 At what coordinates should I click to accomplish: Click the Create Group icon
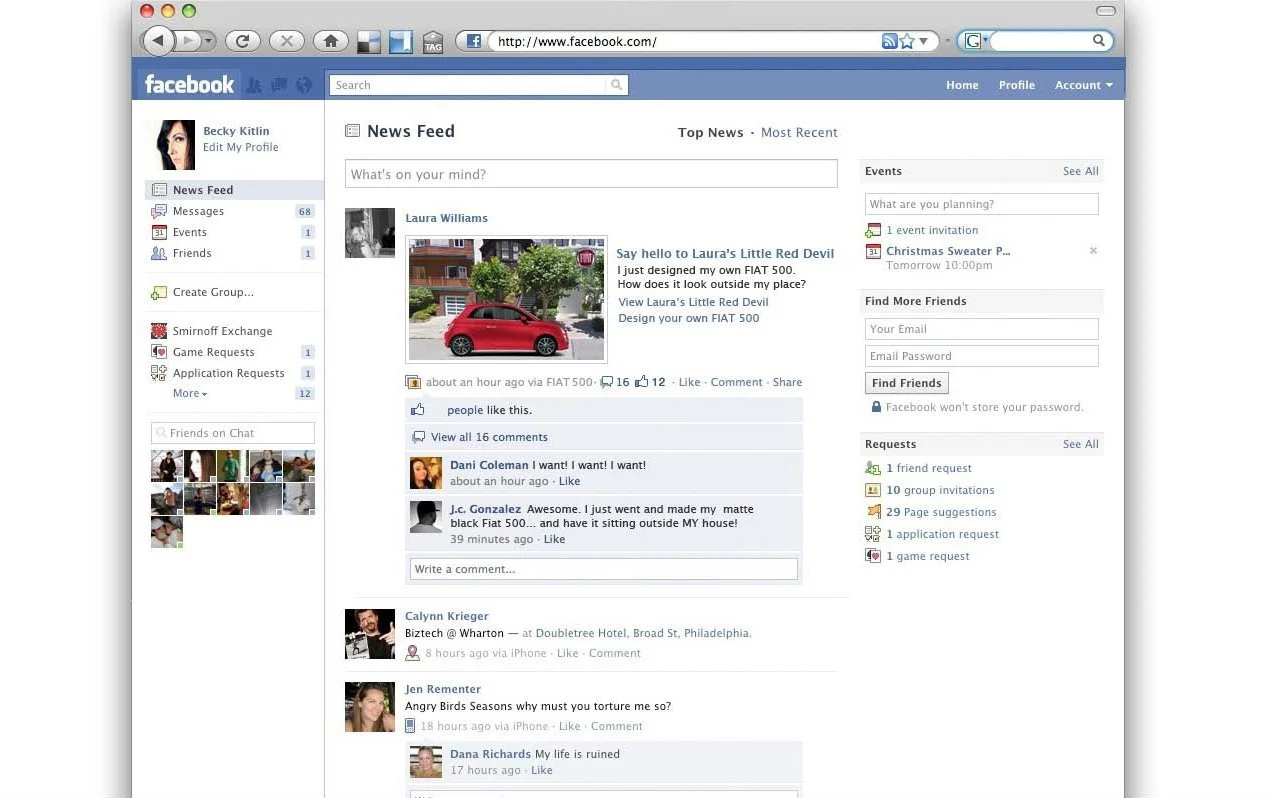pos(159,292)
